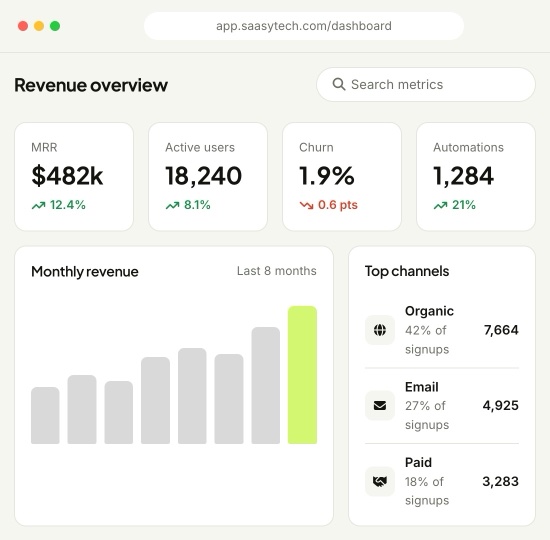The height and width of the screenshot is (540, 550).
Task: Click the yellow minimize window dot
Action: (39, 26)
